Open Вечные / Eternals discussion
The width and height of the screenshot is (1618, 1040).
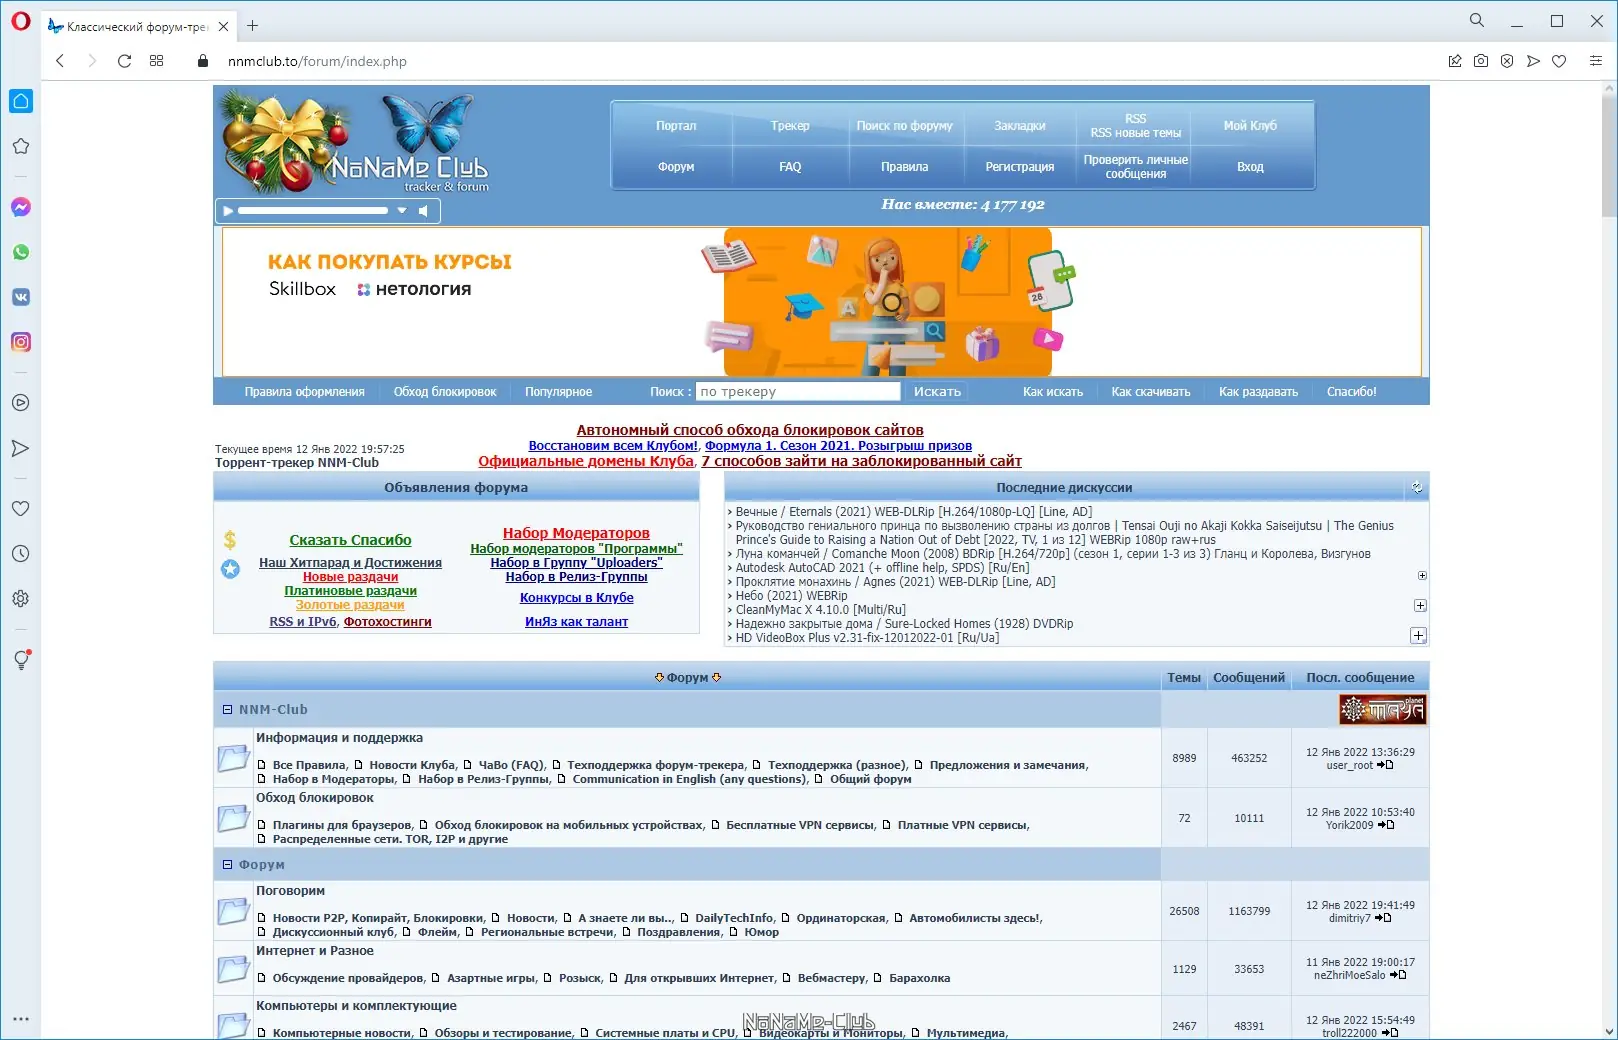[914, 512]
